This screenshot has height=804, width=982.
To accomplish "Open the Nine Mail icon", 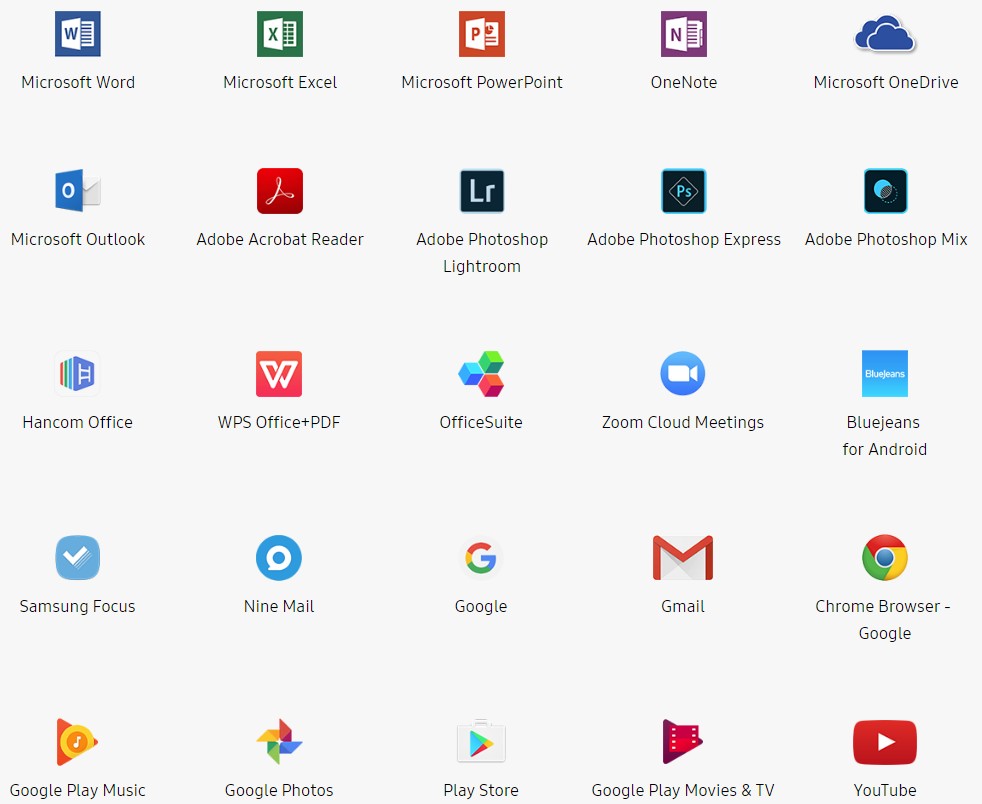I will [x=279, y=557].
